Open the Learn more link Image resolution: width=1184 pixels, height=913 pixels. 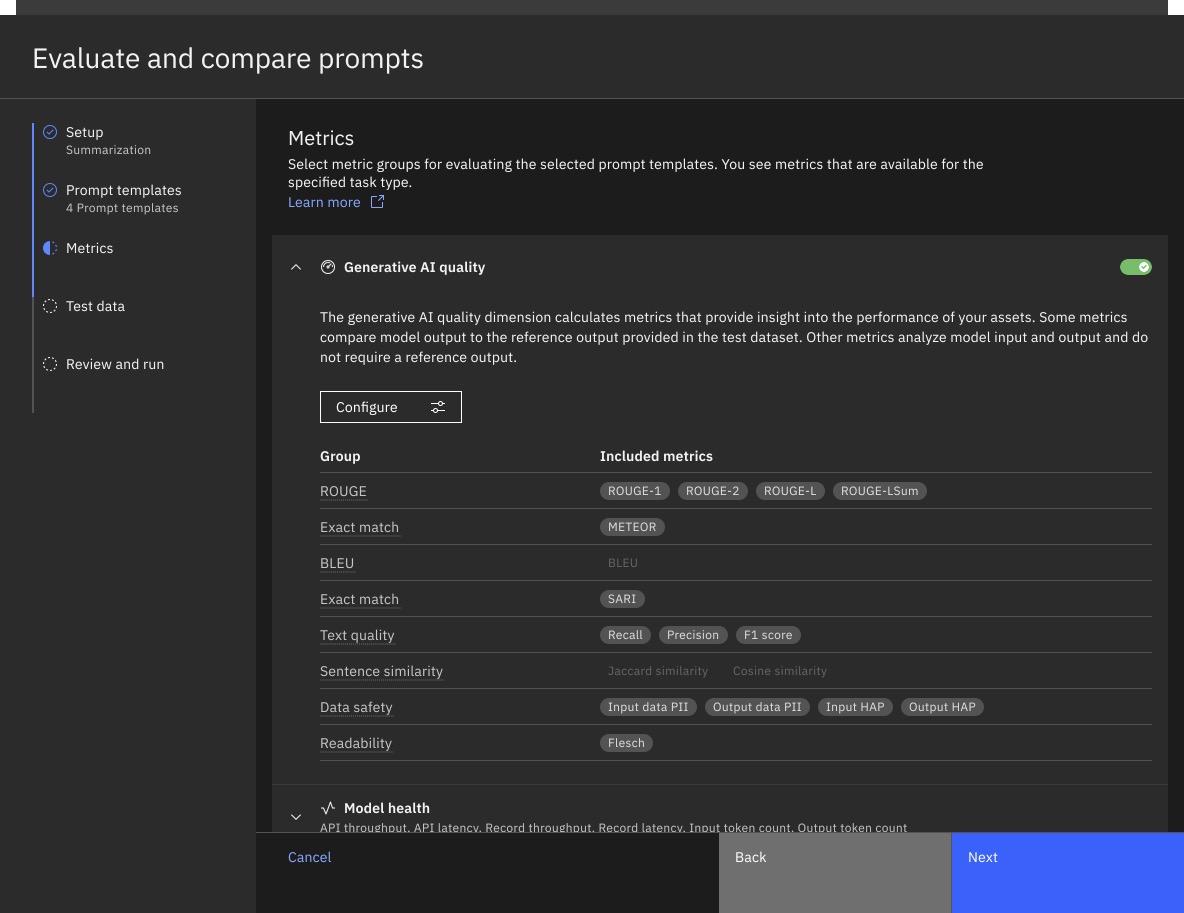pyautogui.click(x=324, y=202)
